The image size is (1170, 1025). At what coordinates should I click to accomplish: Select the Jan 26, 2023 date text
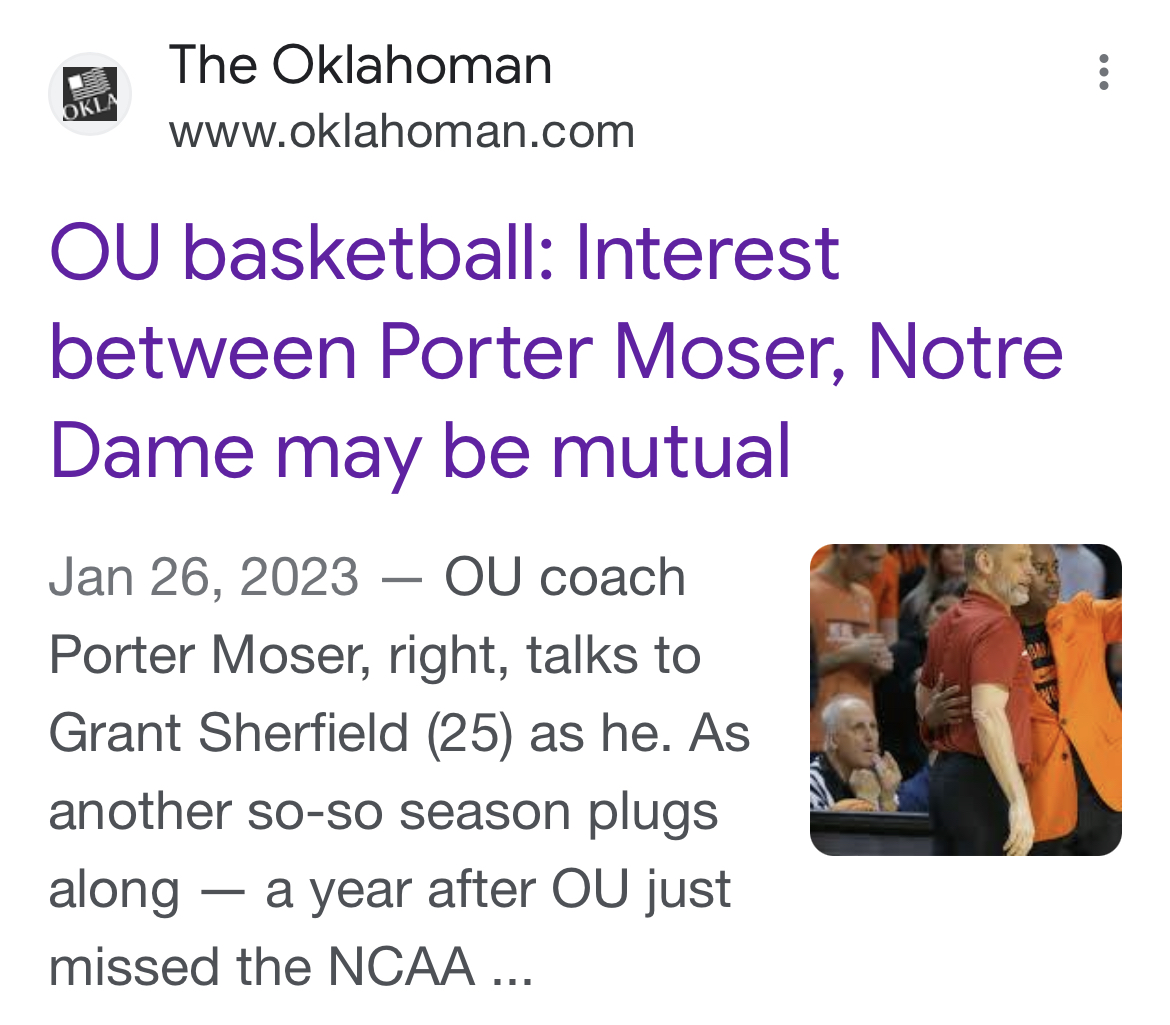[204, 577]
